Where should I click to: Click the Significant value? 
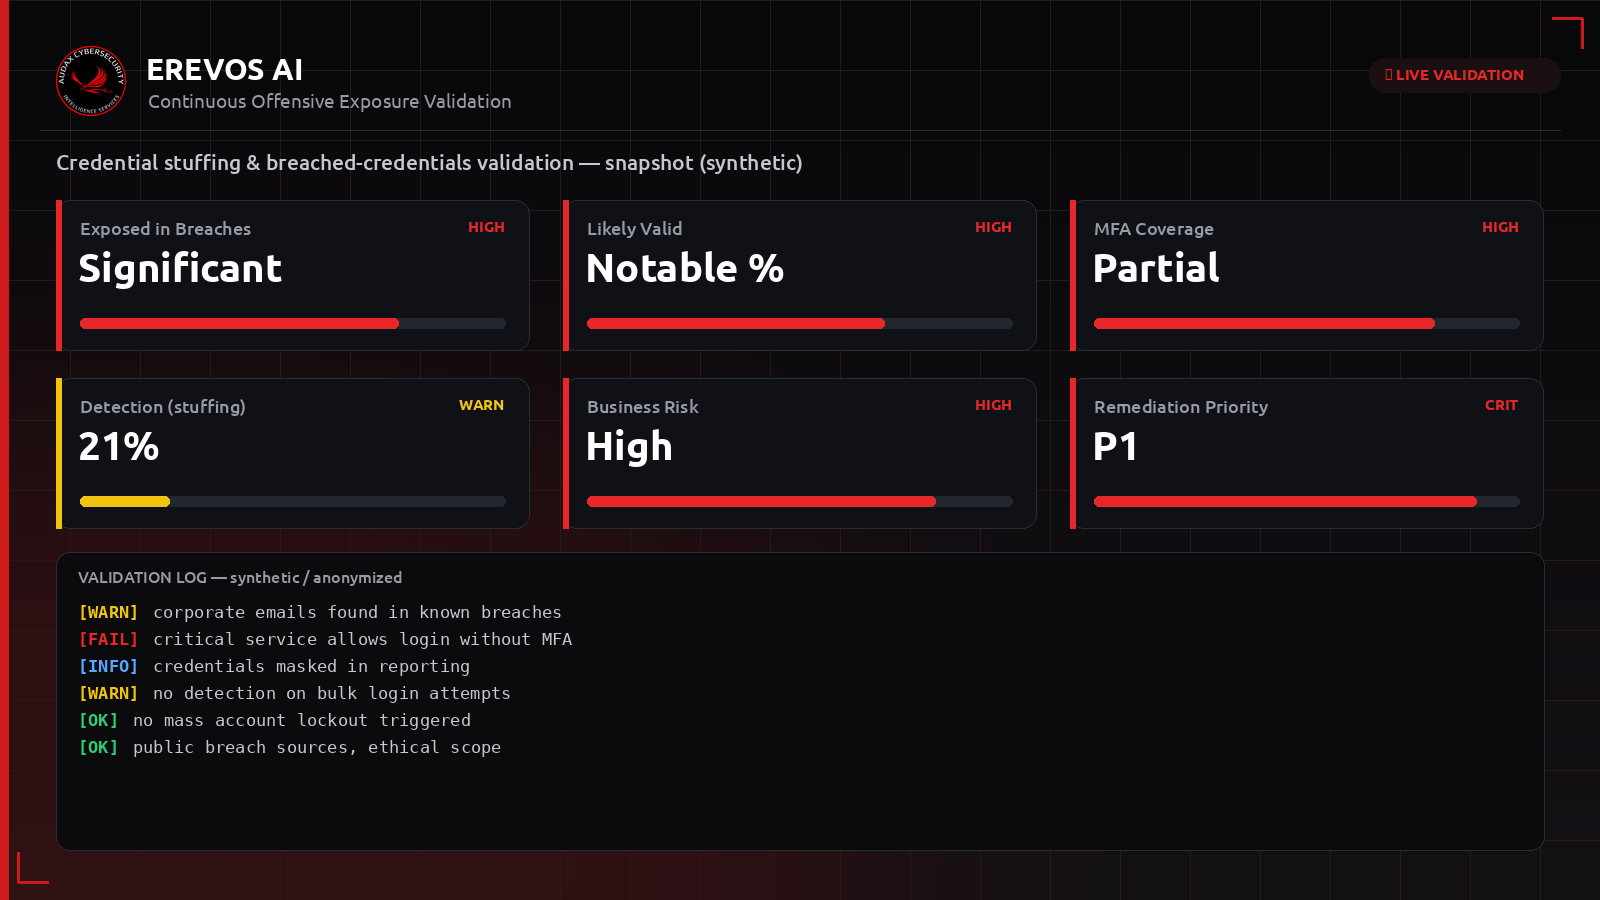click(x=180, y=268)
